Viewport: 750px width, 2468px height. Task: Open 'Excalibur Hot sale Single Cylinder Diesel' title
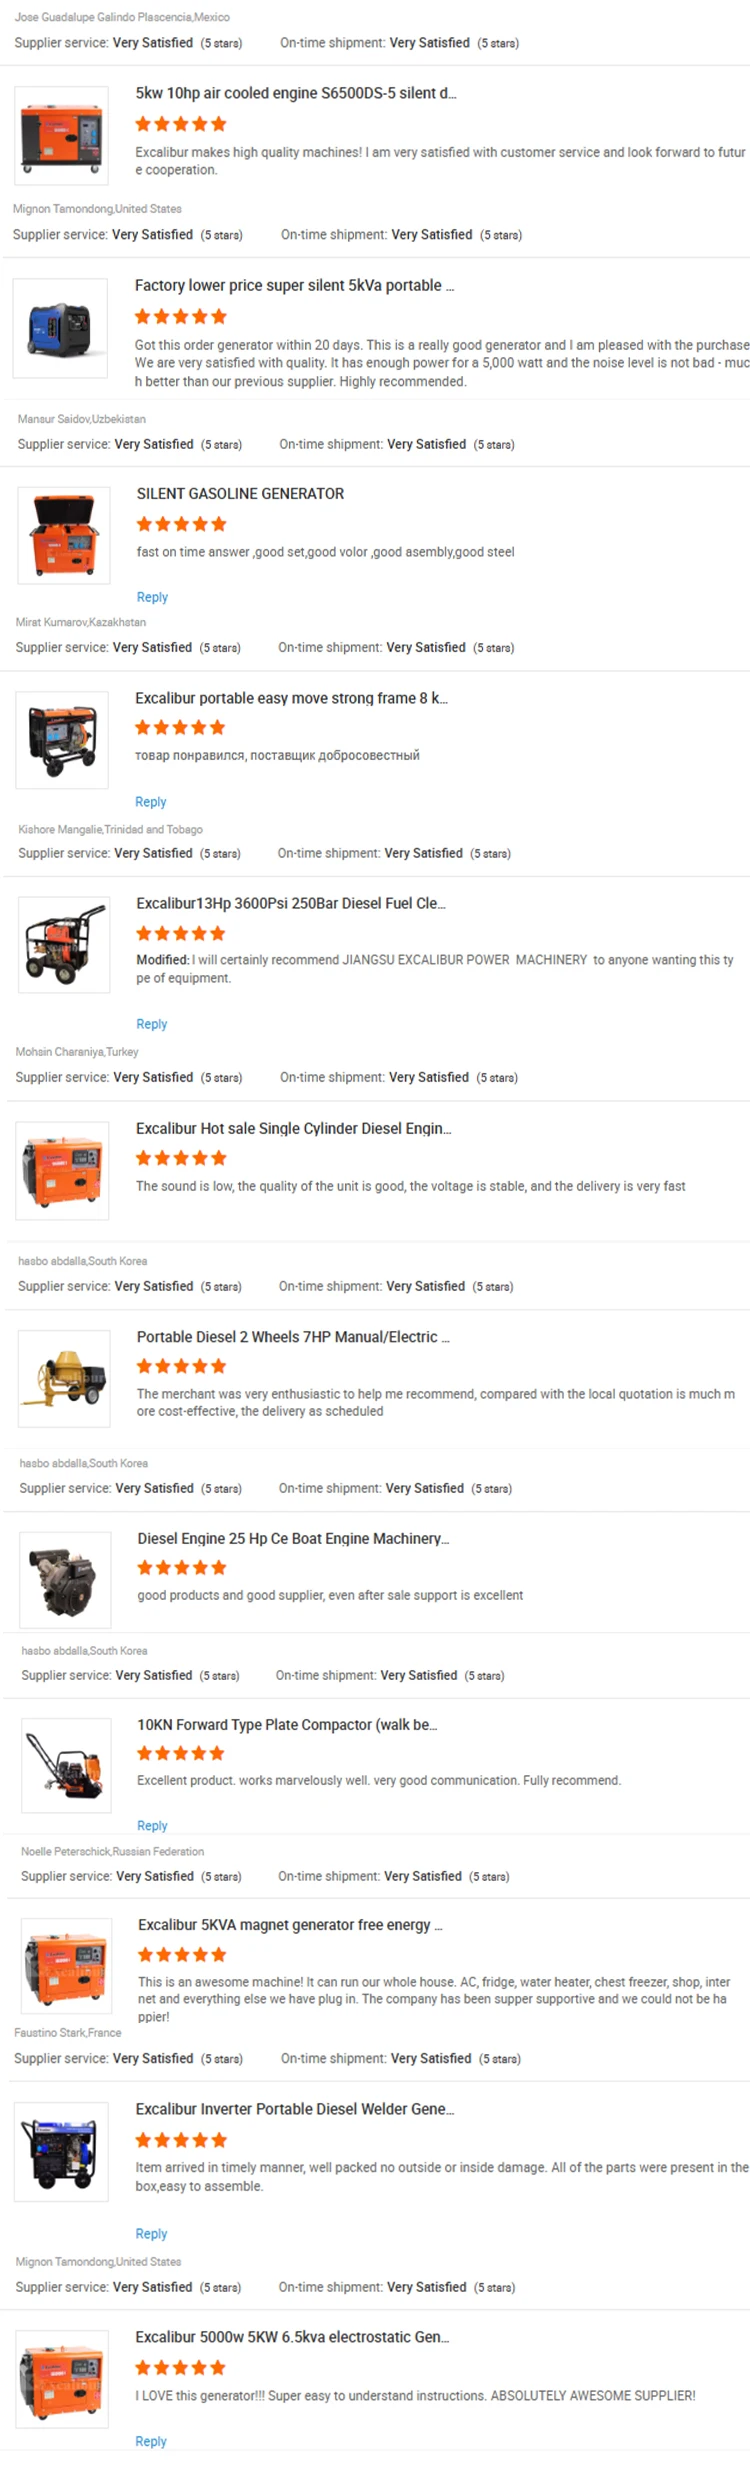[294, 1129]
